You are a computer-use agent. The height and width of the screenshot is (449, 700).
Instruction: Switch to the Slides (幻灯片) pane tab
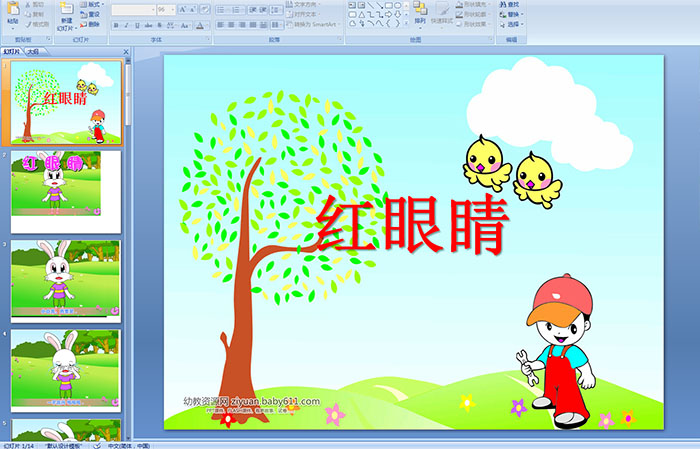pos(12,52)
